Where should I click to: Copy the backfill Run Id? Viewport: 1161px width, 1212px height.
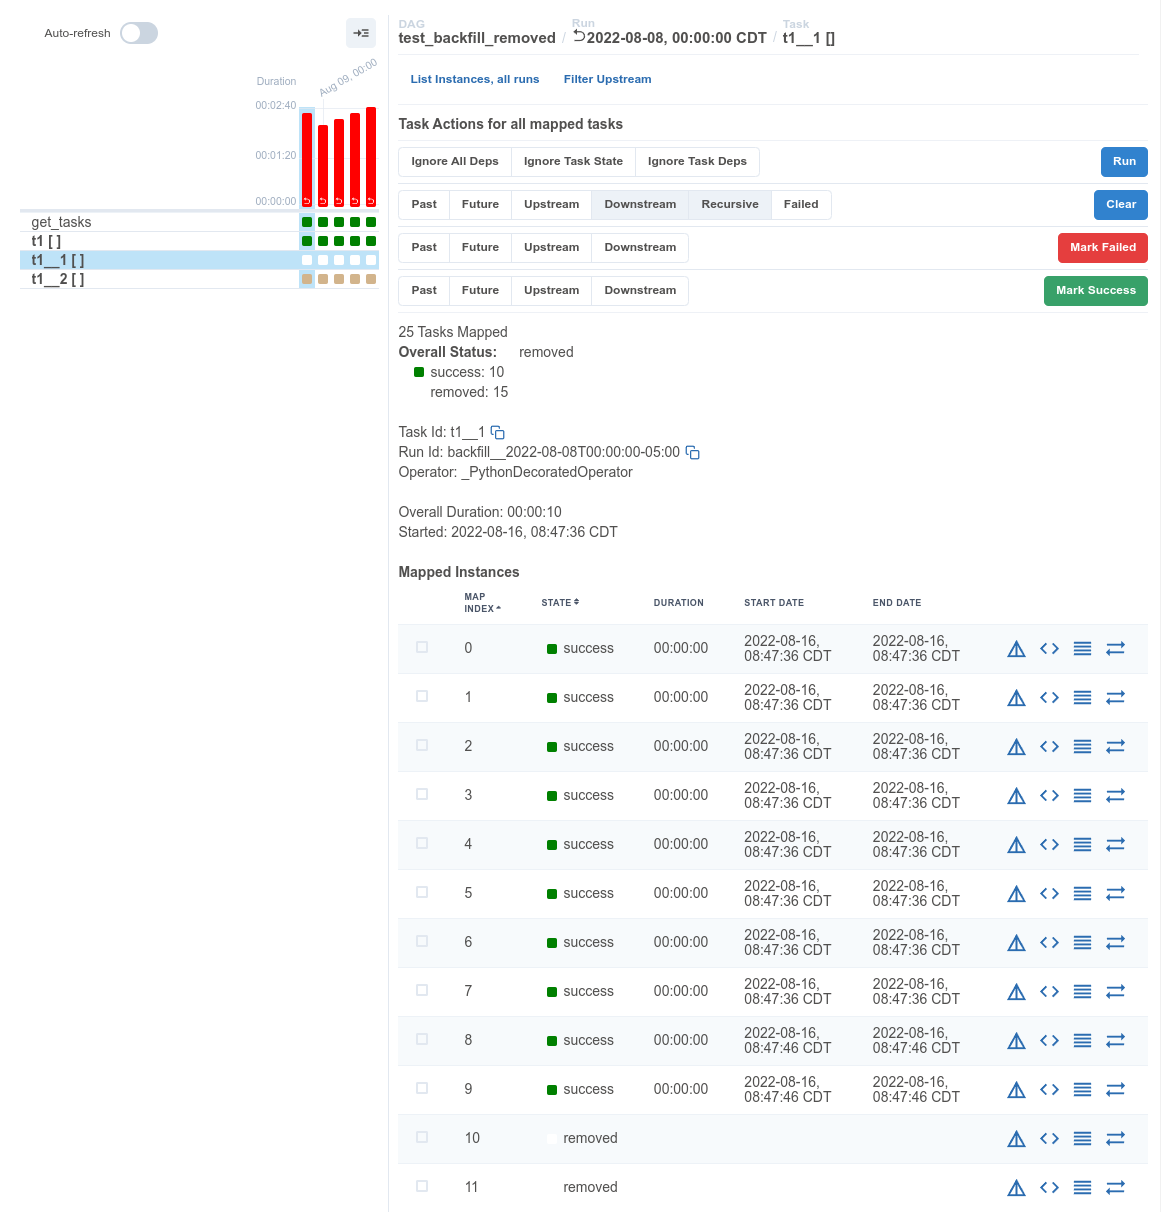pyautogui.click(x=692, y=452)
